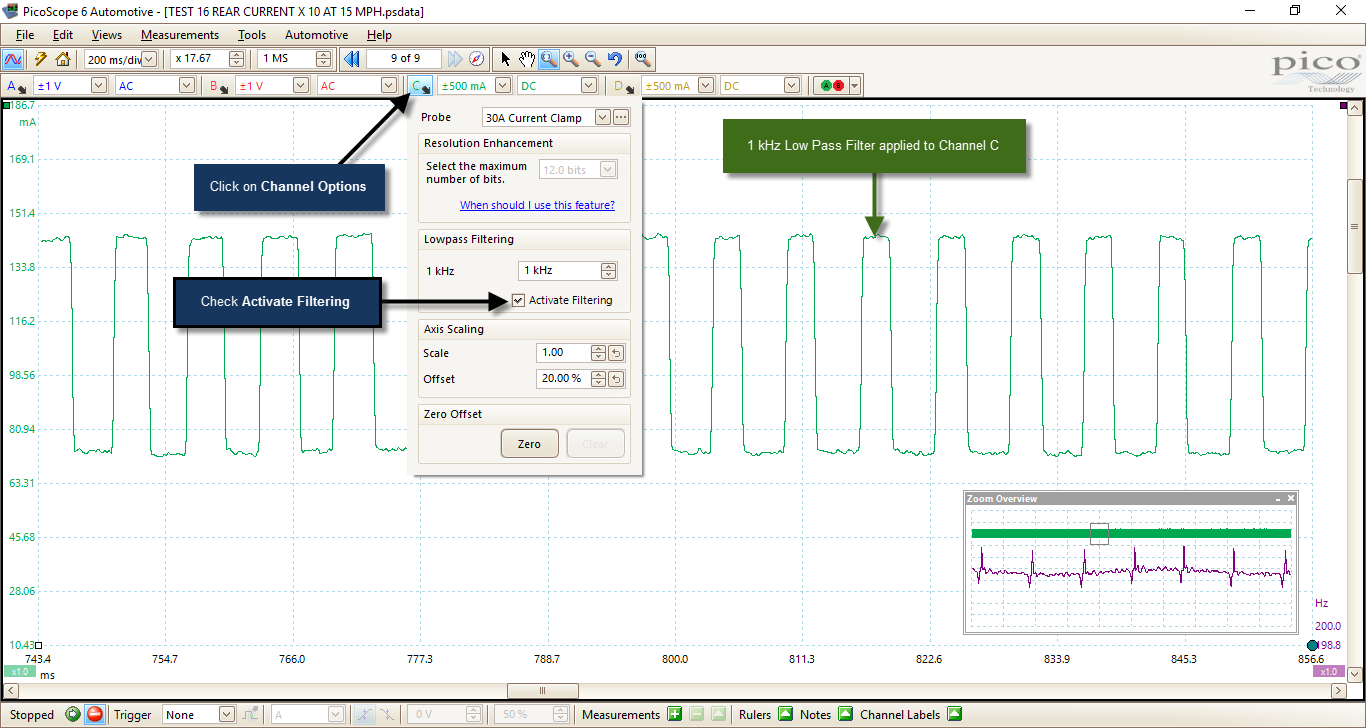Open the Buffer Navigator compass icon
The height and width of the screenshot is (728, 1366).
[x=477, y=59]
